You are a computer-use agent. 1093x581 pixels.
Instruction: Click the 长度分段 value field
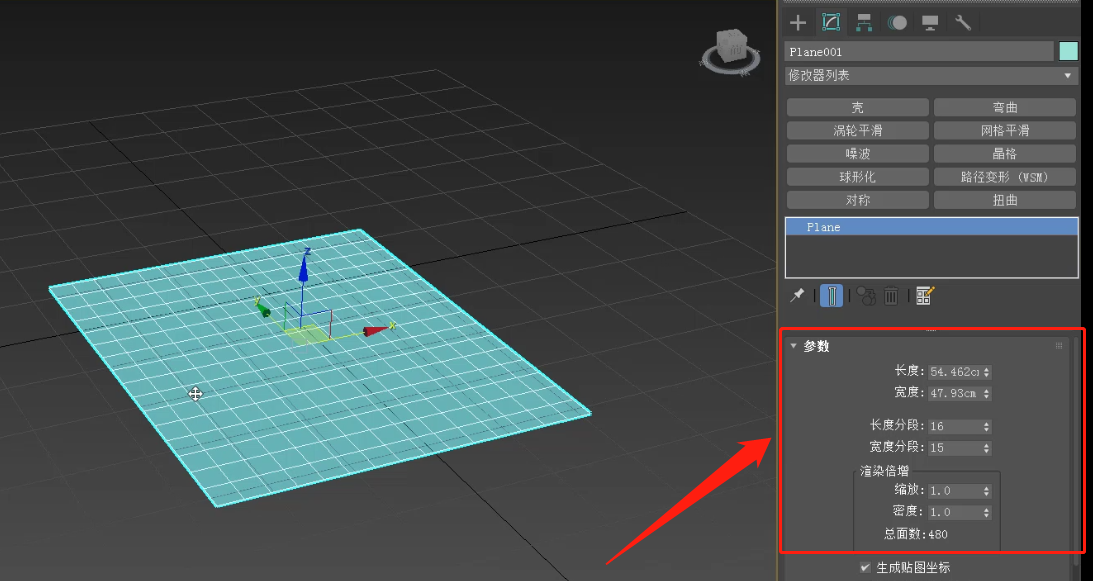click(955, 426)
